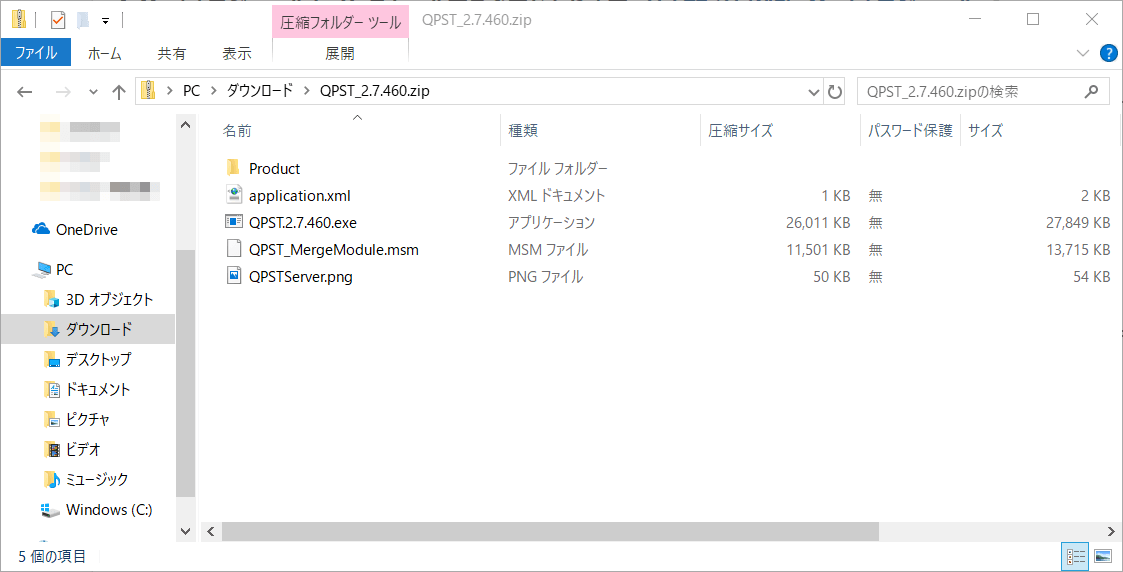The width and height of the screenshot is (1123, 572).
Task: Open the ファイル menu tab
Action: click(35, 53)
